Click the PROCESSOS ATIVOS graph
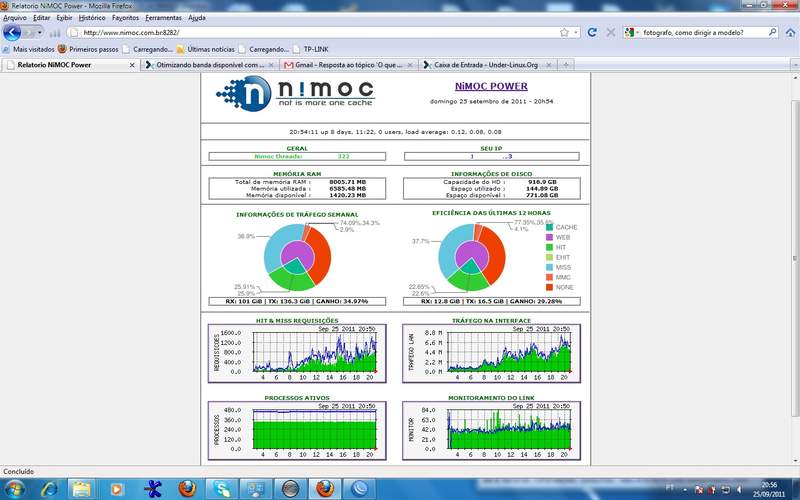 coord(297,431)
